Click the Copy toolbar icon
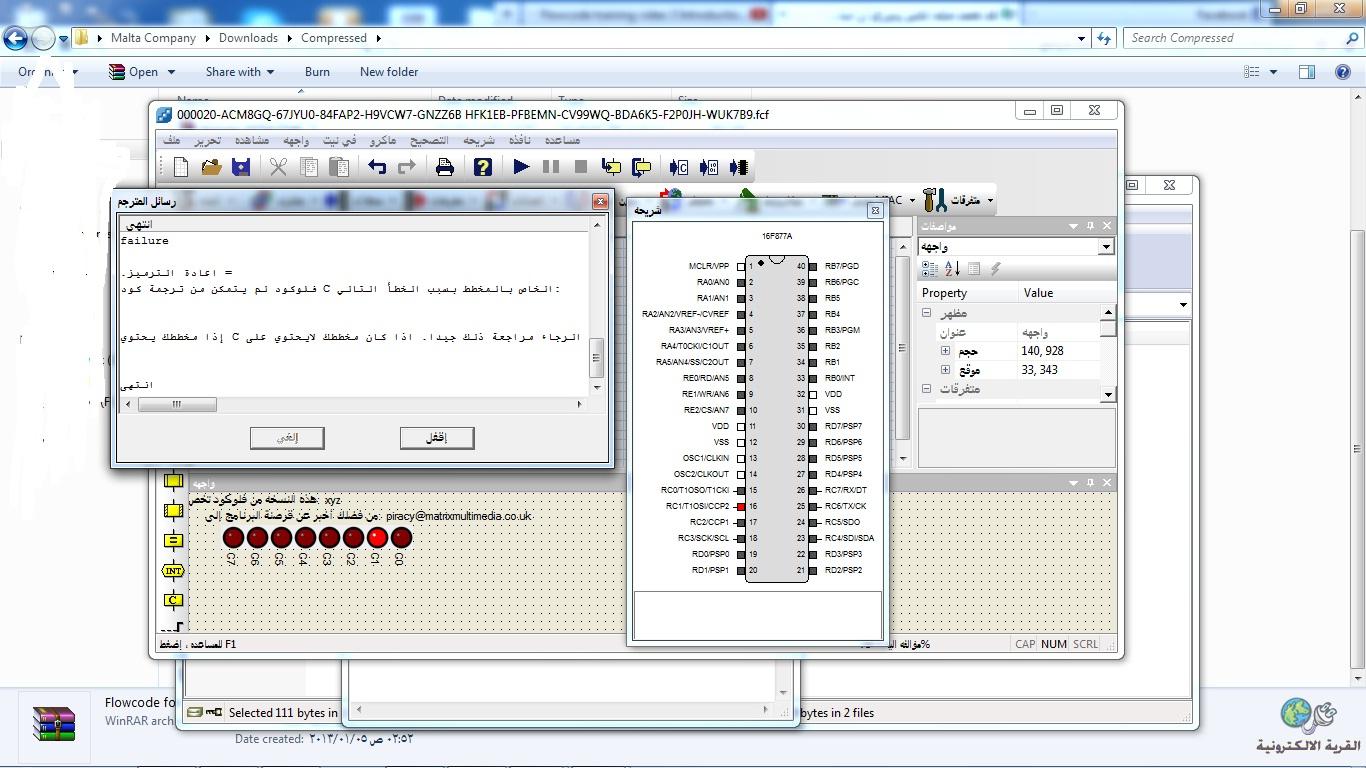Image resolution: width=1366 pixels, height=768 pixels. click(x=309, y=167)
